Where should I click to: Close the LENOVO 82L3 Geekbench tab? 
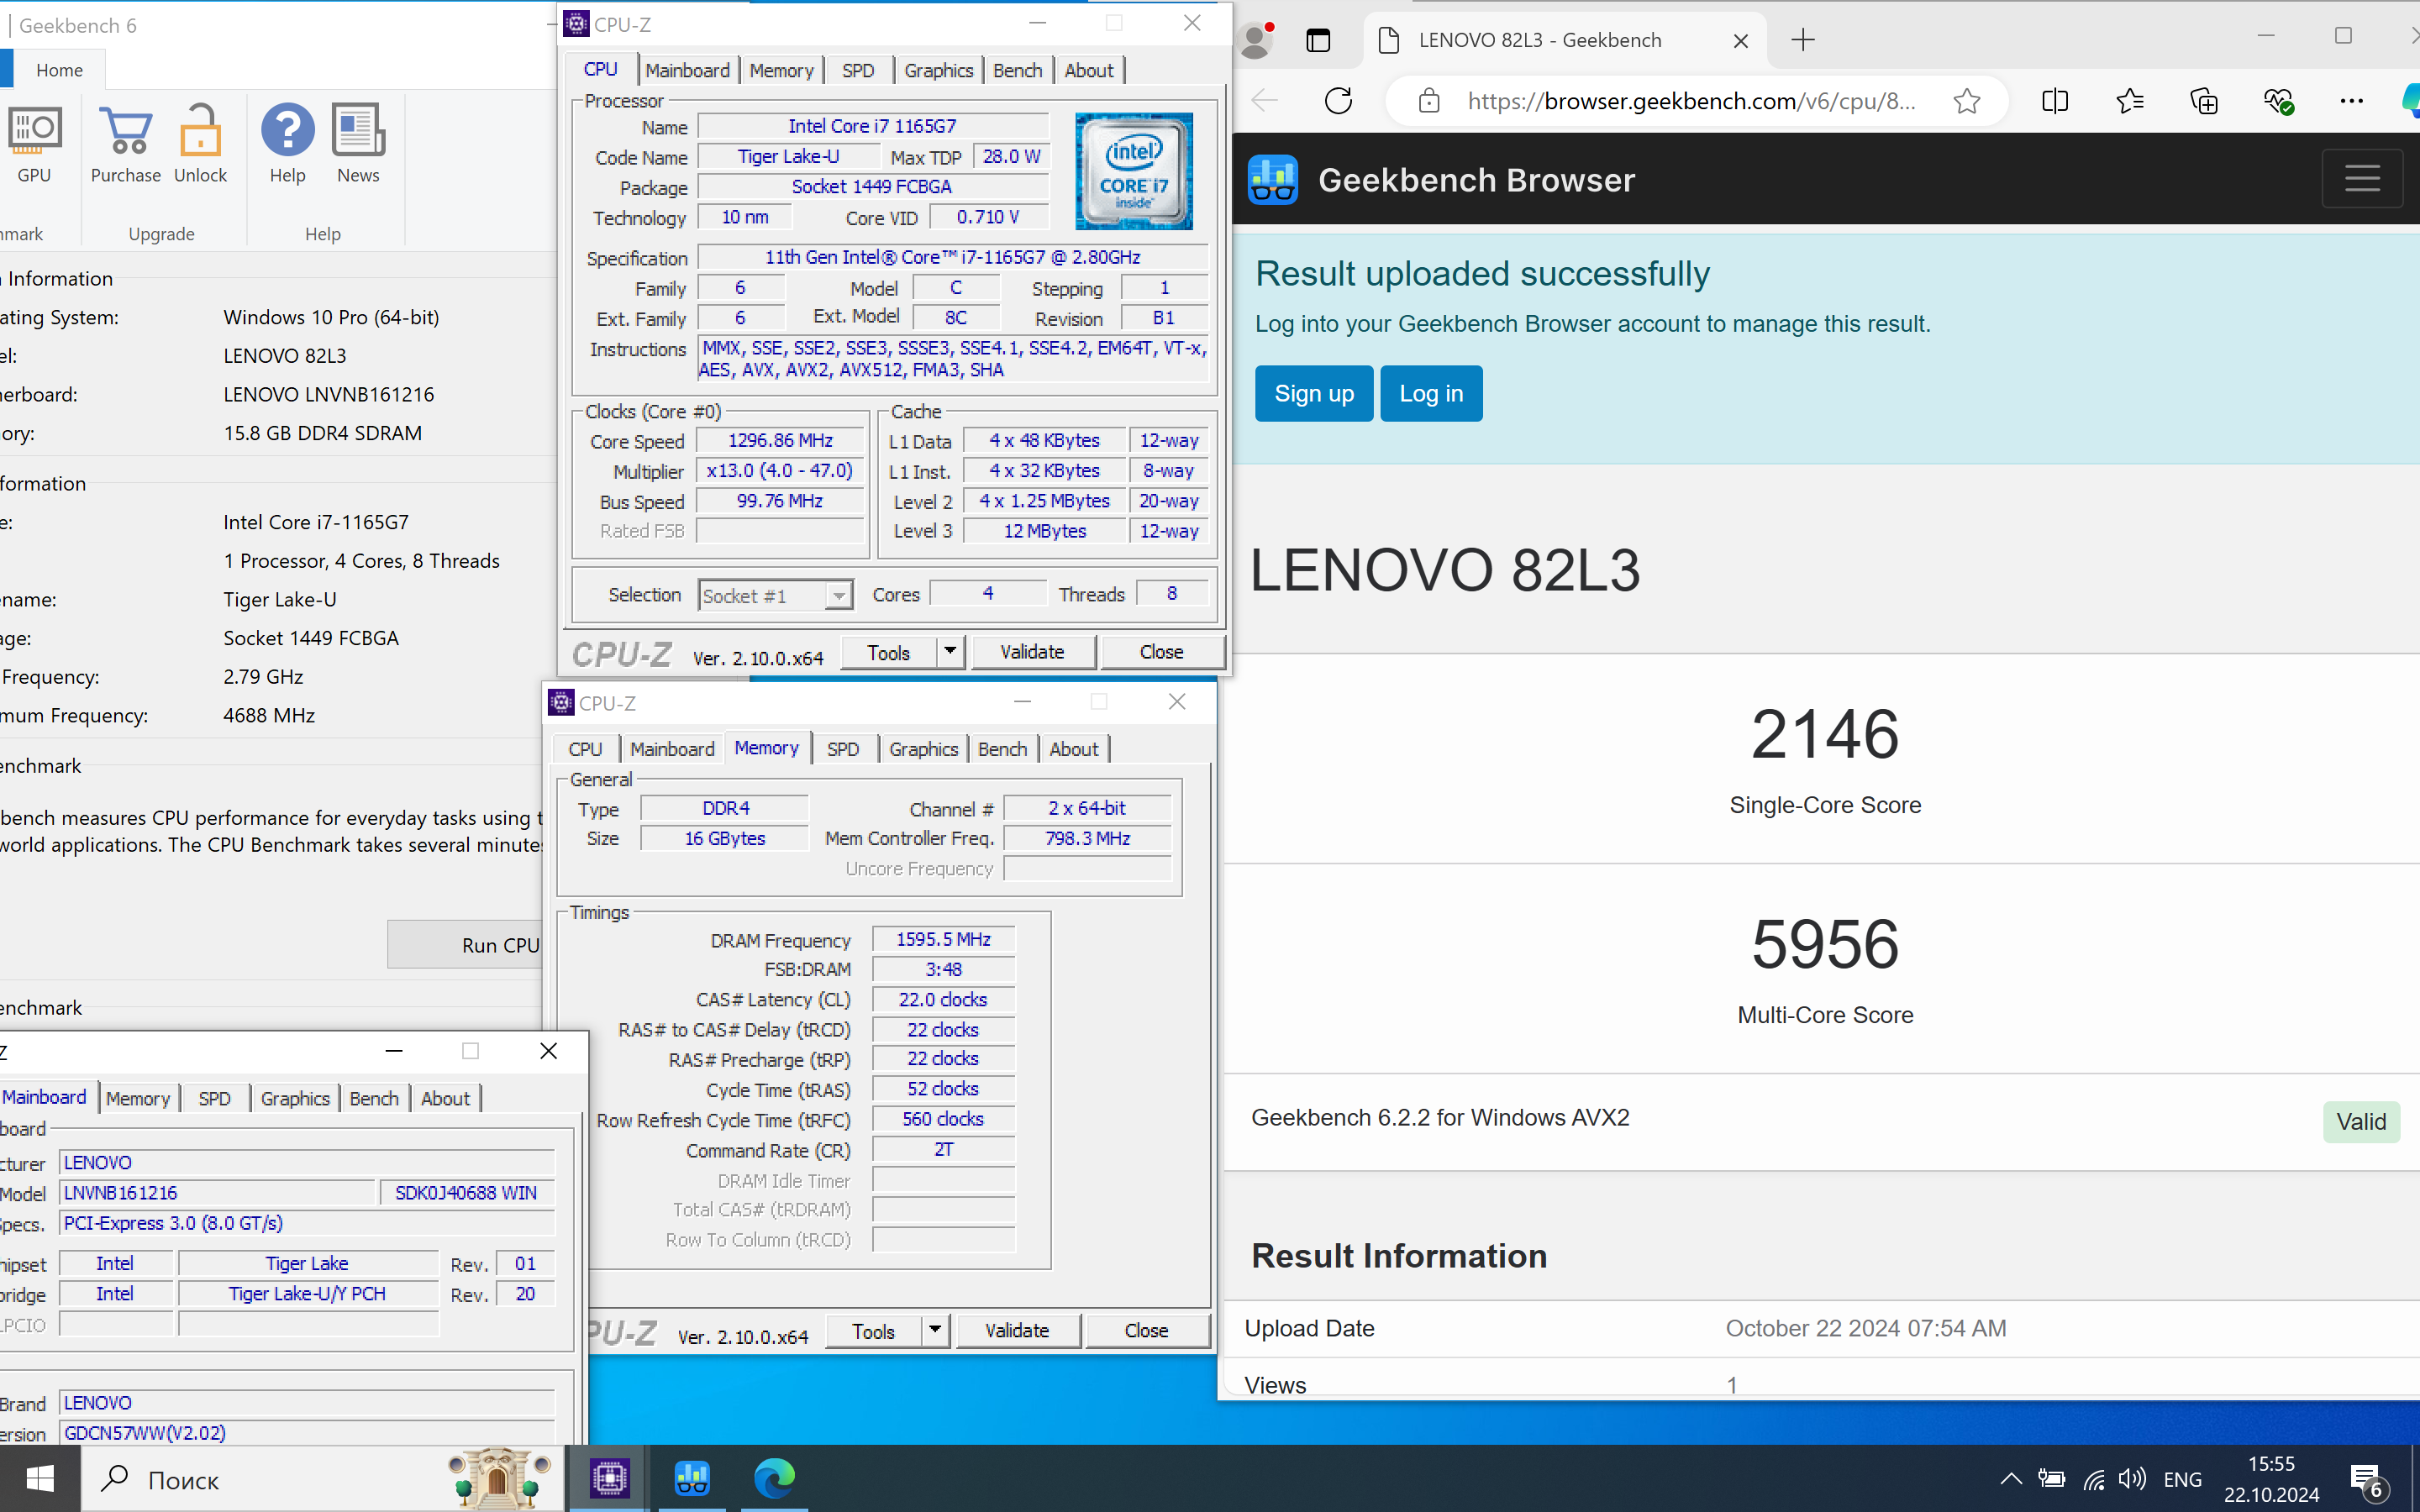tap(1741, 41)
